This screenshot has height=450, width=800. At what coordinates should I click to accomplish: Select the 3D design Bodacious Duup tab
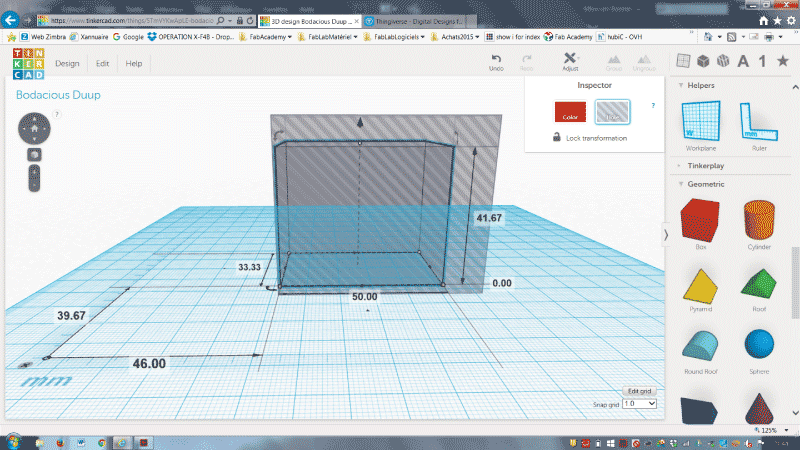(x=309, y=21)
